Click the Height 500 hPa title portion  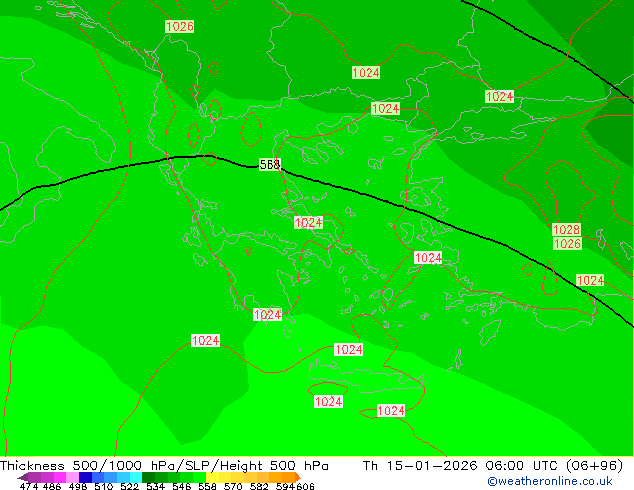coord(274,466)
